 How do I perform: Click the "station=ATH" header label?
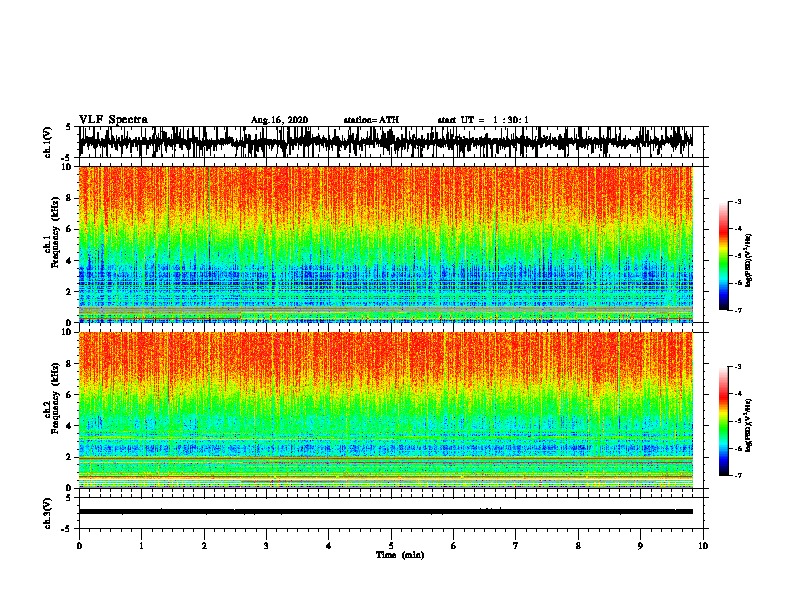tap(371, 120)
